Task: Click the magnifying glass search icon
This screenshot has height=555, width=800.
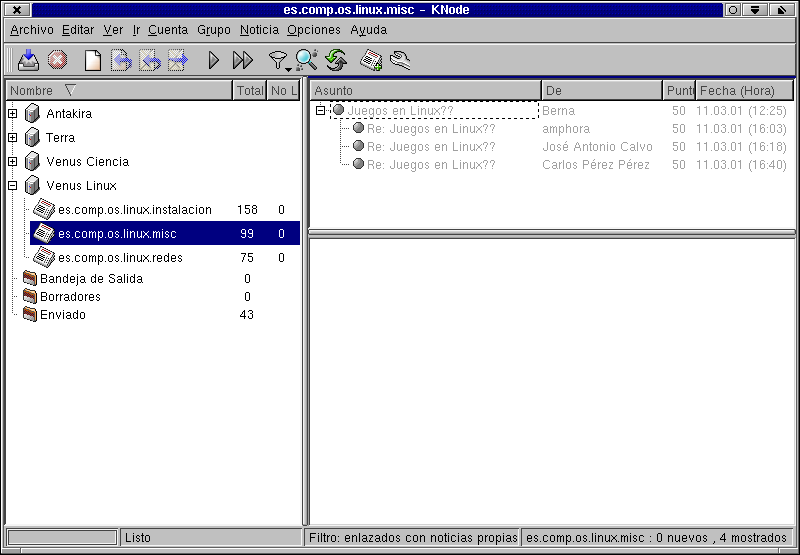Action: tap(306, 61)
